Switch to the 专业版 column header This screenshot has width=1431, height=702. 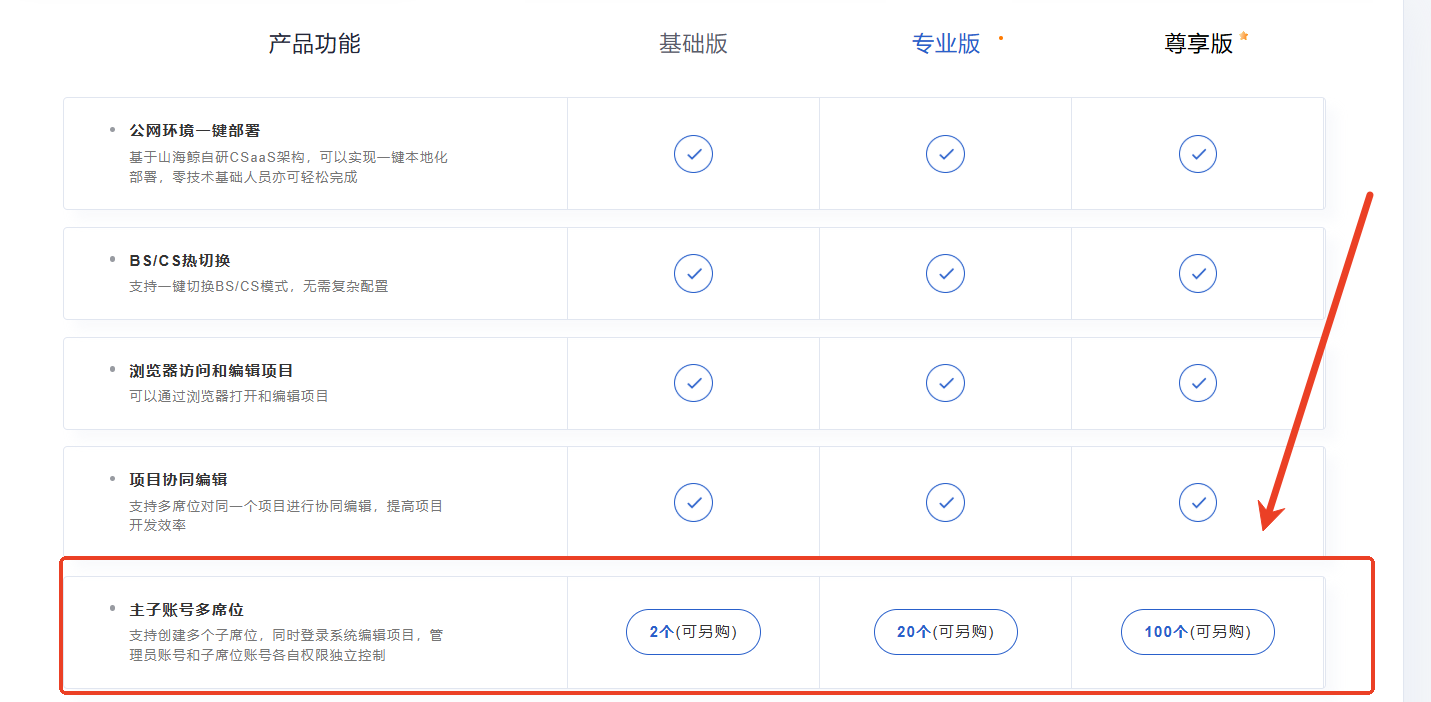pyautogui.click(x=946, y=44)
